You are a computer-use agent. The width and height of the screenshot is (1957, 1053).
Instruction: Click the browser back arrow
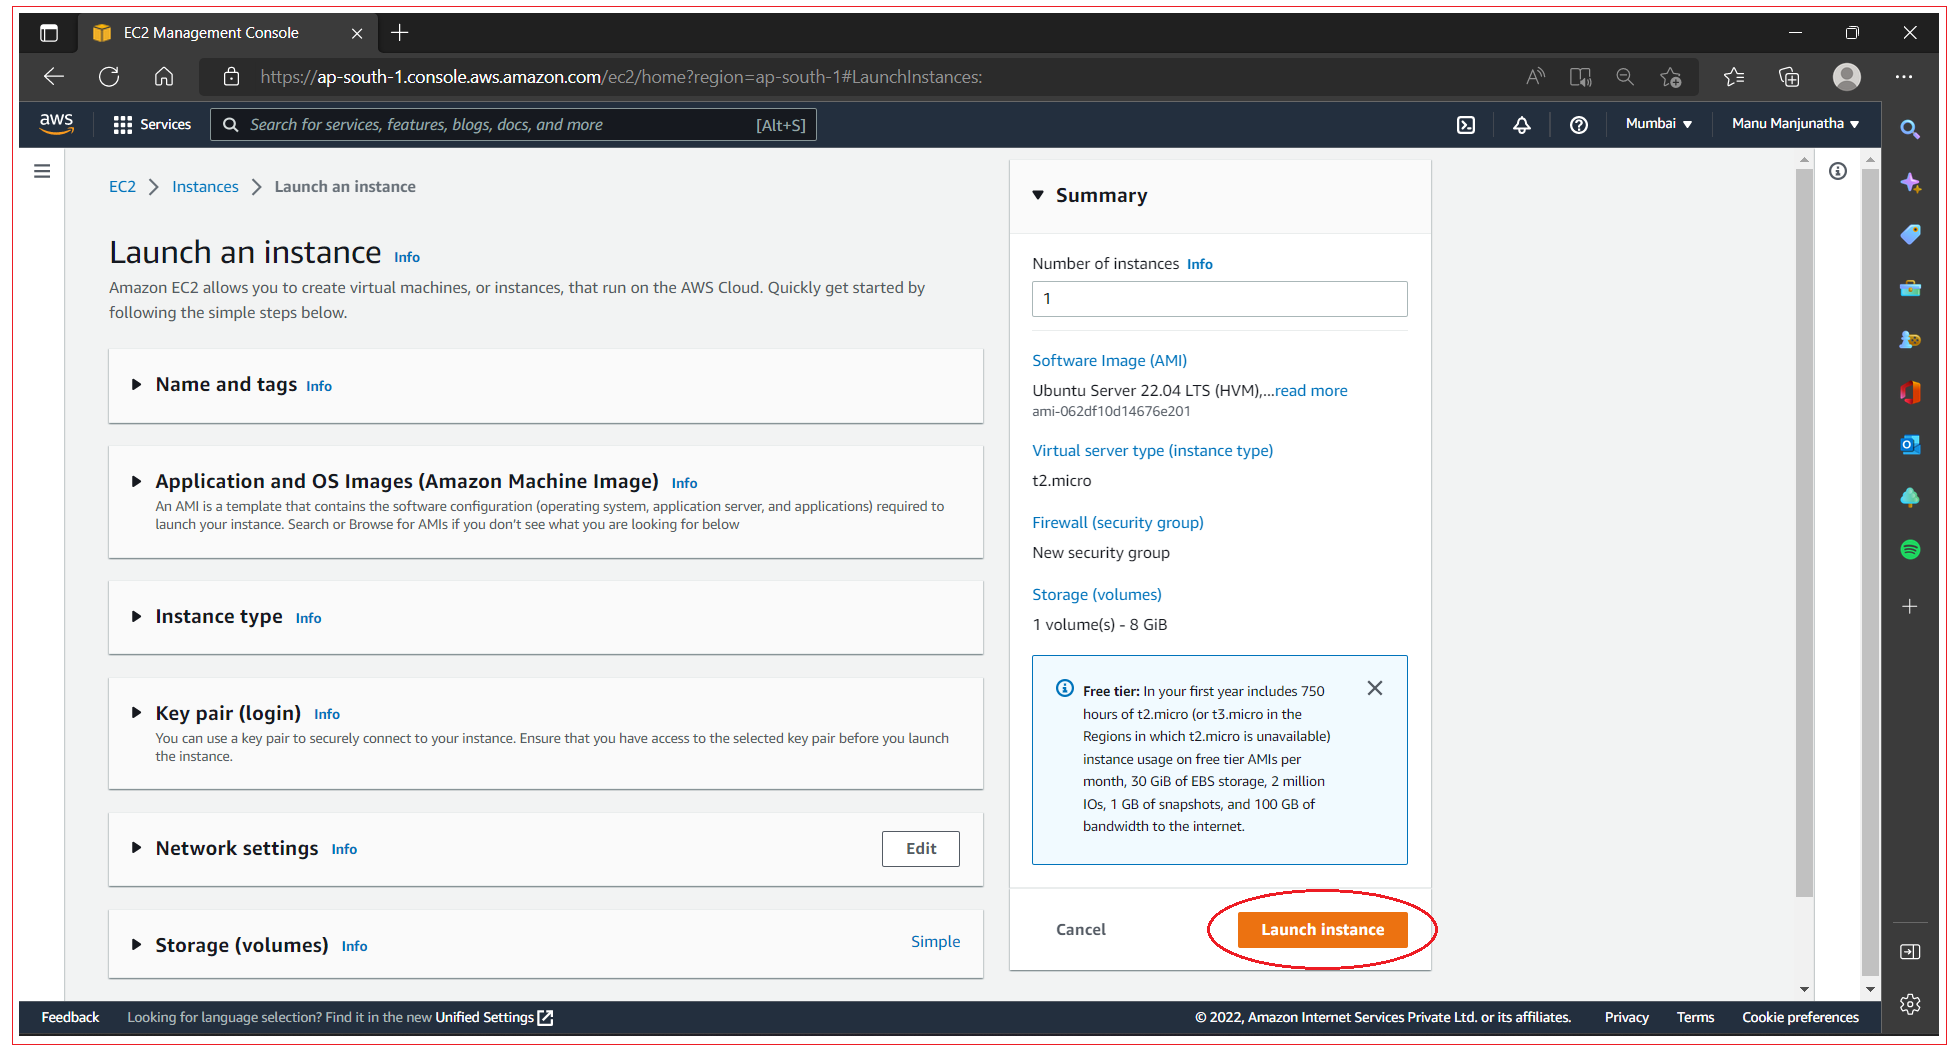(x=54, y=77)
